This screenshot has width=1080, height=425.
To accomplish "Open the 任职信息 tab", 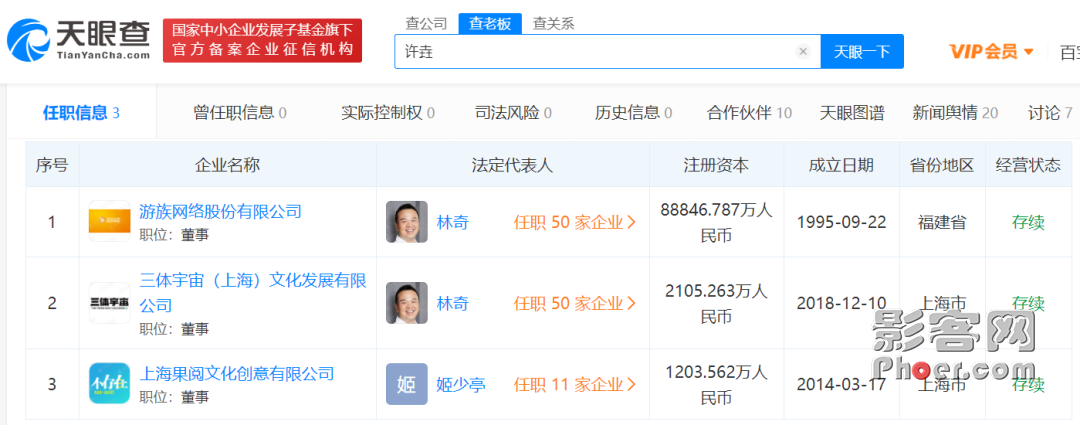I will (81, 113).
